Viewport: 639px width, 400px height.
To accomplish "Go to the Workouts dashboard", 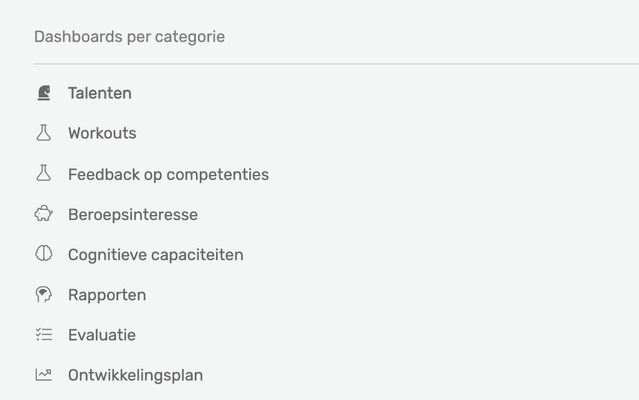I will point(102,133).
